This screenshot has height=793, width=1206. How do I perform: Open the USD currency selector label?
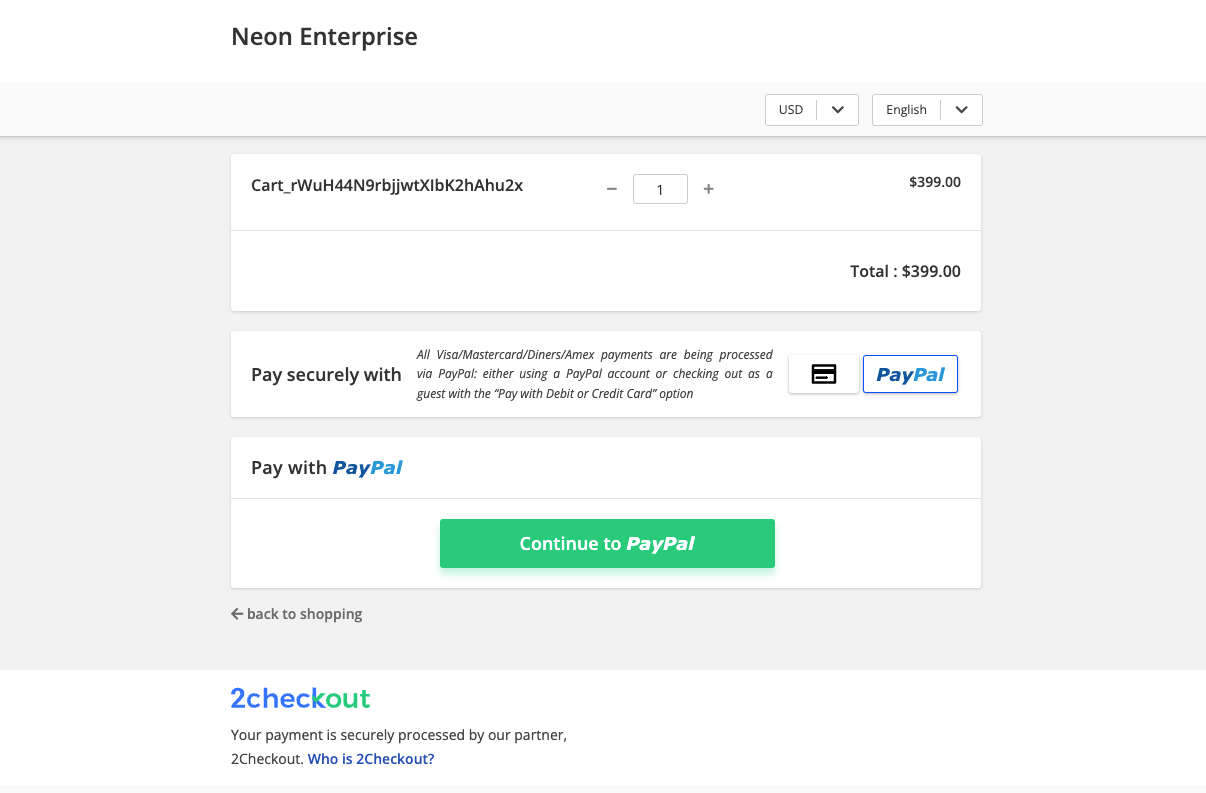pos(791,110)
